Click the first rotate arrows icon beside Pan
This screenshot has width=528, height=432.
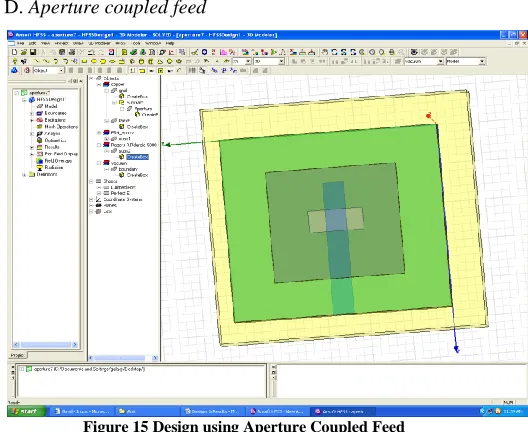[x=334, y=52]
